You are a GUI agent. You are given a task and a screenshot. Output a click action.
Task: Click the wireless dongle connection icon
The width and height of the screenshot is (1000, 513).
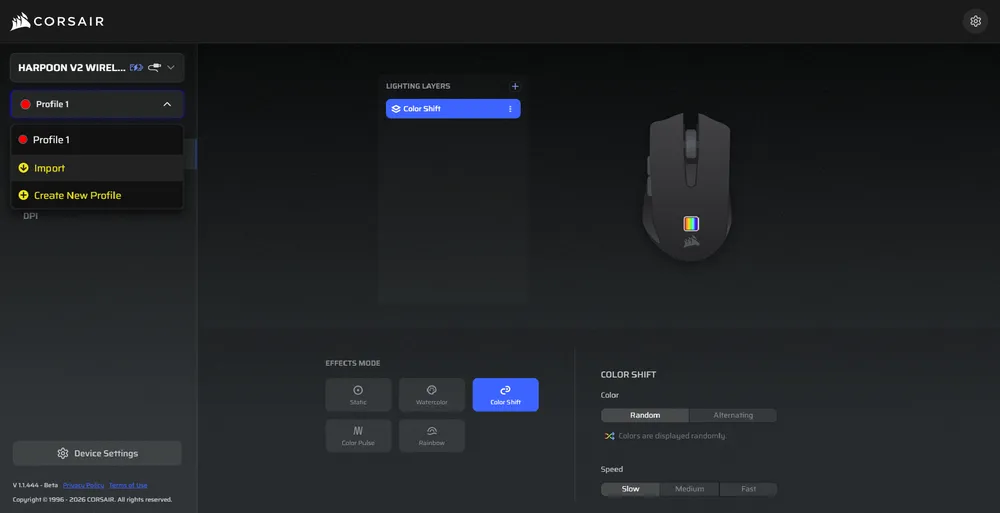[x=154, y=68]
